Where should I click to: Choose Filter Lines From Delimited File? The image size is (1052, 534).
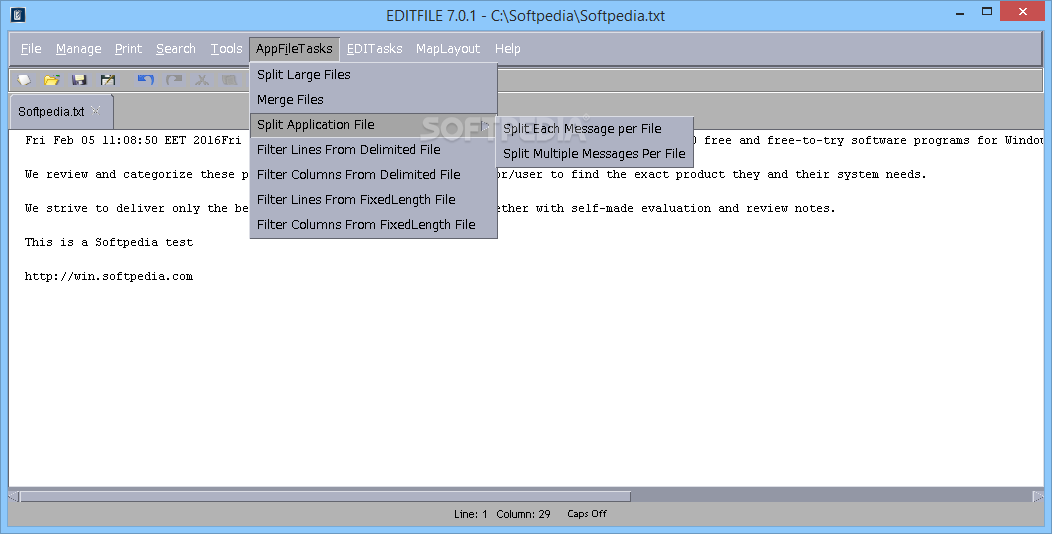373,149
